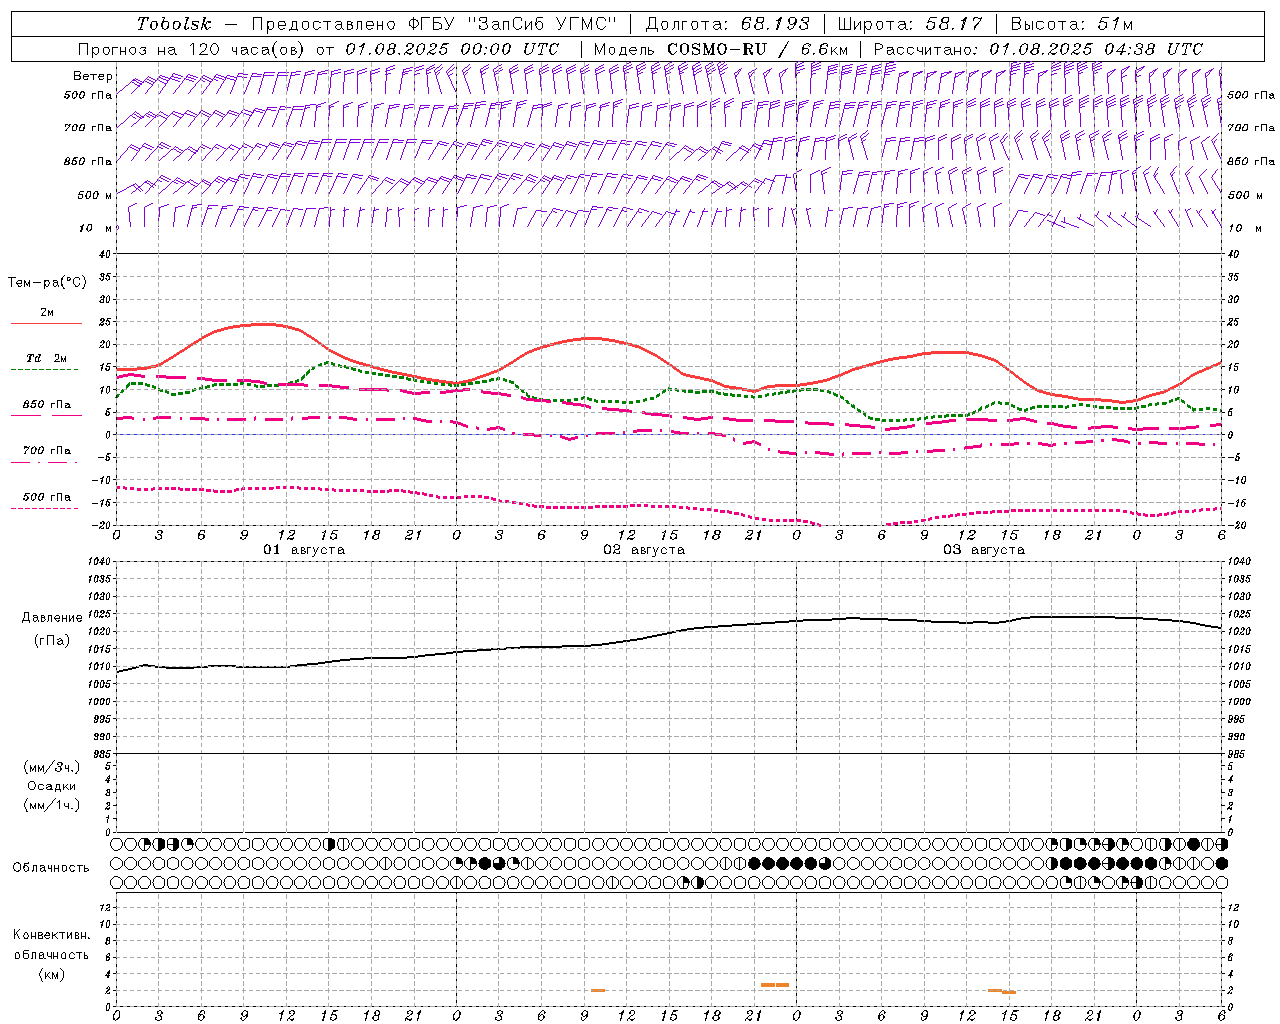Click "Прогноз на 120 часа(ов)" forecast text
This screenshot has width=1280, height=1024.
pyautogui.click(x=193, y=49)
